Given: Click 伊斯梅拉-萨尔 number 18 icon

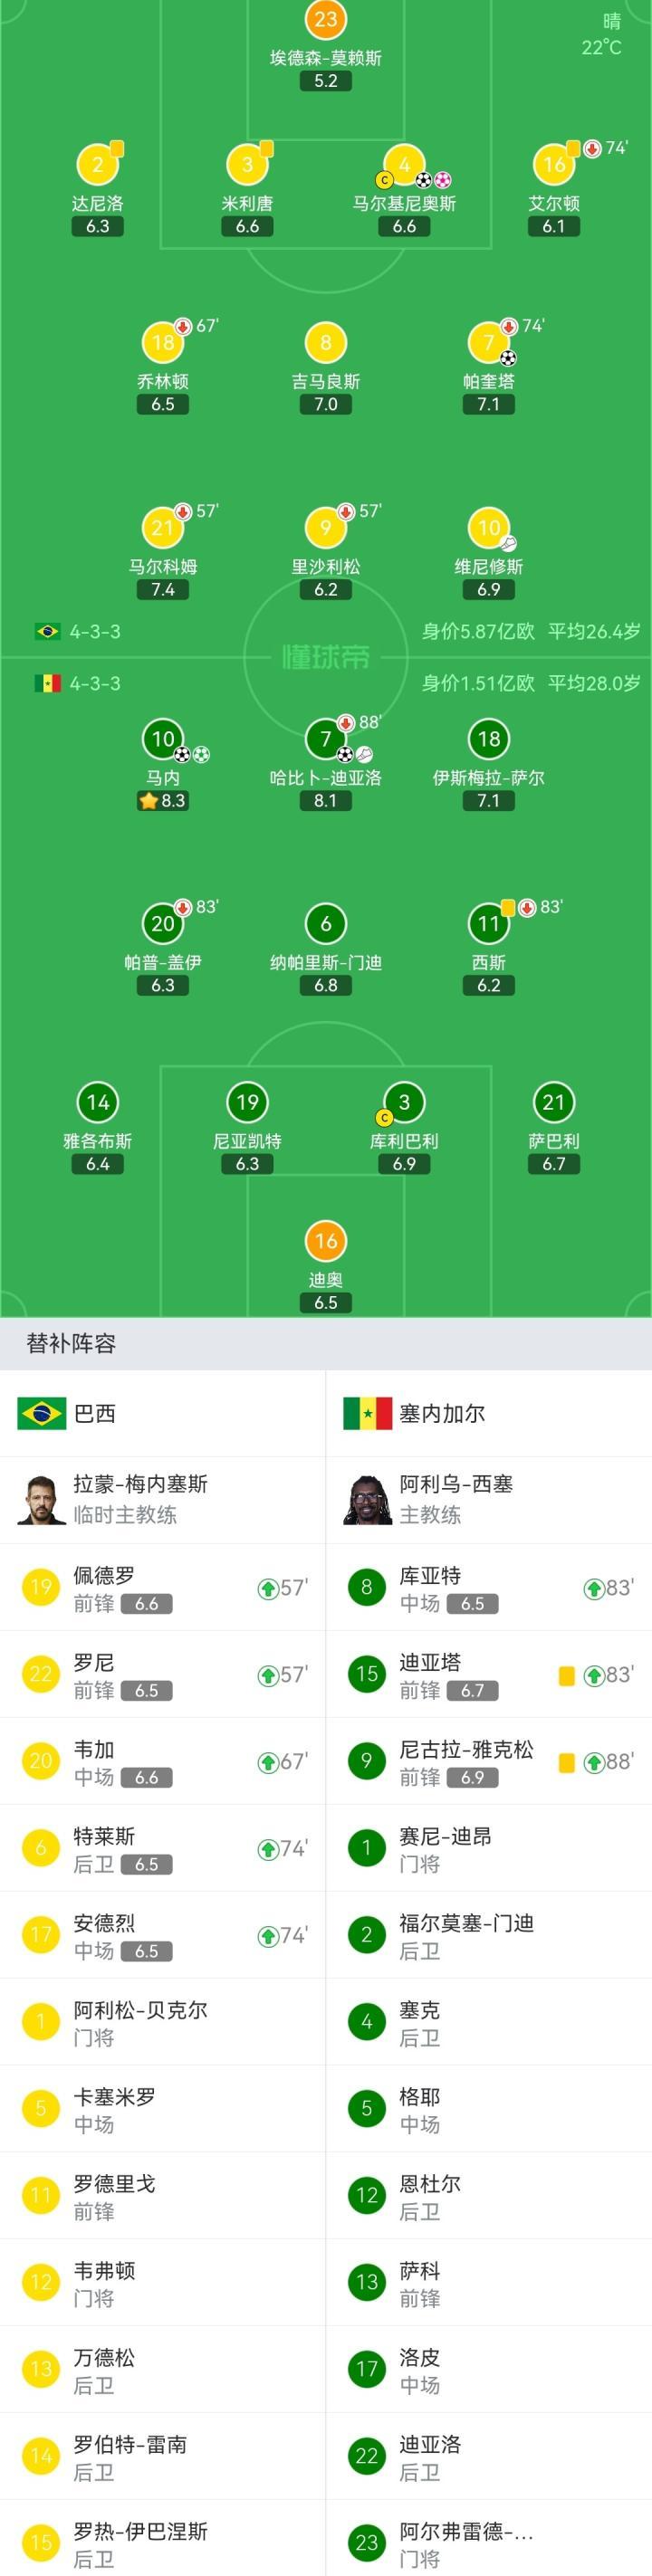Looking at the screenshot, I should 488,739.
